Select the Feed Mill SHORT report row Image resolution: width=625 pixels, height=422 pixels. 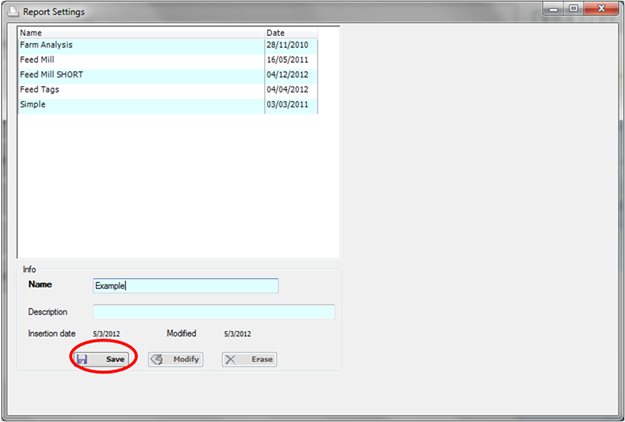coord(168,75)
